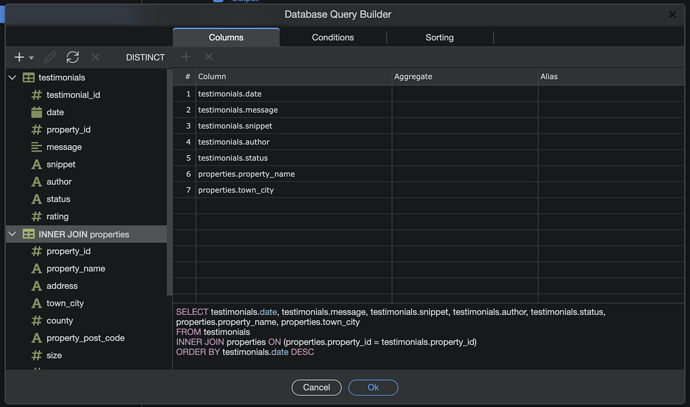
Task: Select the property_post_code field
Action: [85, 338]
